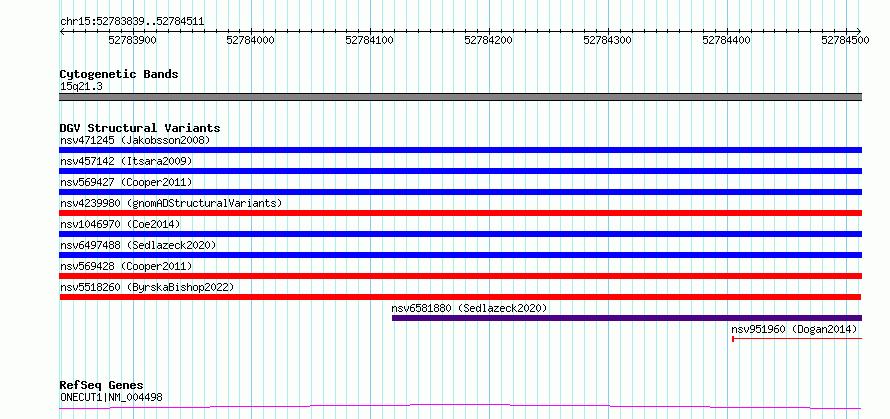Click the DGV Structural Variants track title
Viewport: 890px width, 419px height.
tap(140, 128)
